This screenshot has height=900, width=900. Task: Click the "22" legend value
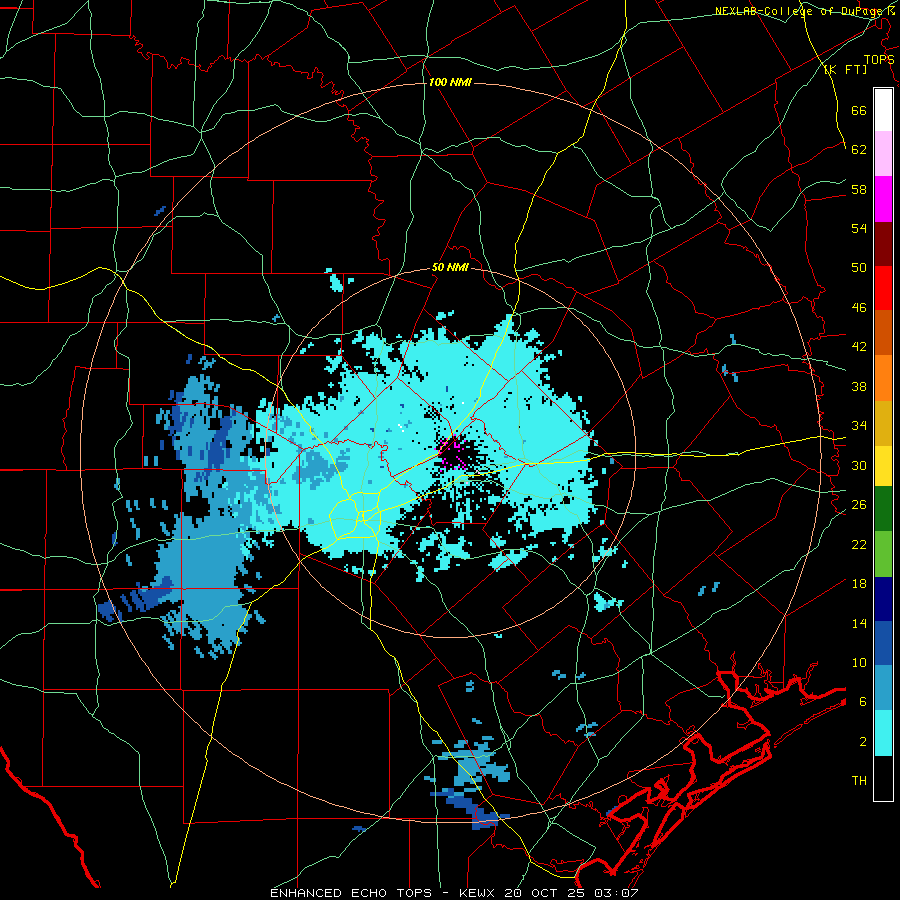(x=859, y=544)
